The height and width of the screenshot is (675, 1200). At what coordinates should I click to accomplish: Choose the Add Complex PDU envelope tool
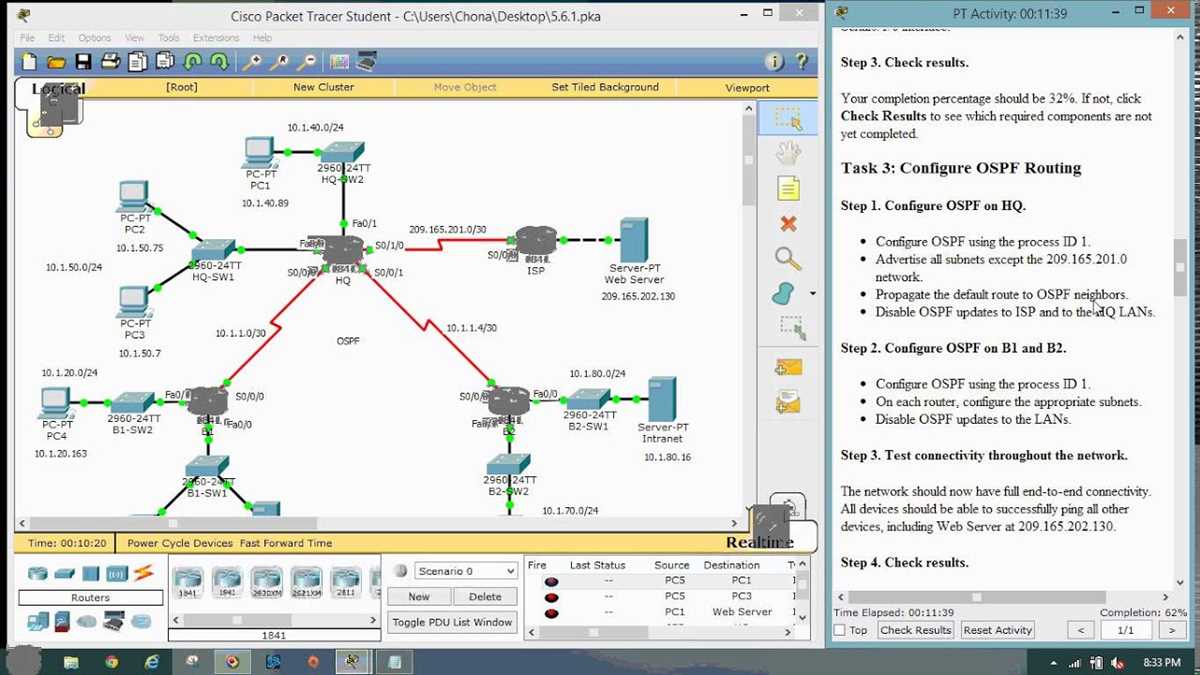pyautogui.click(x=789, y=402)
